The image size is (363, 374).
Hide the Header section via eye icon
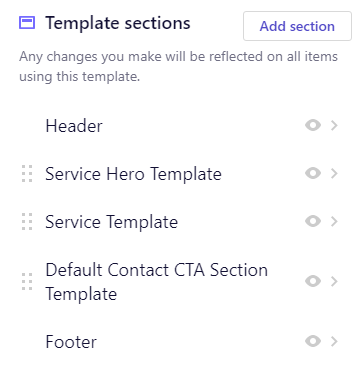click(x=313, y=125)
